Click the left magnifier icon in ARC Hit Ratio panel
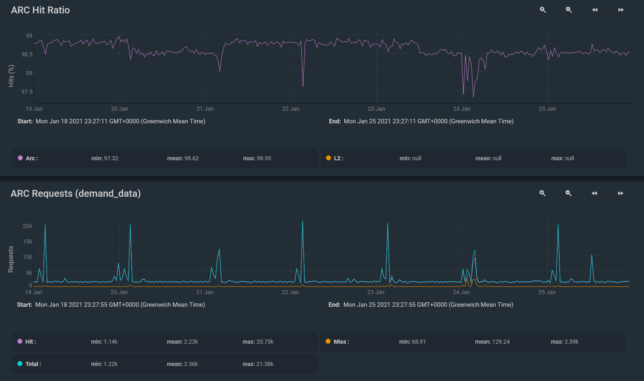The height and width of the screenshot is (381, 644). (x=543, y=10)
